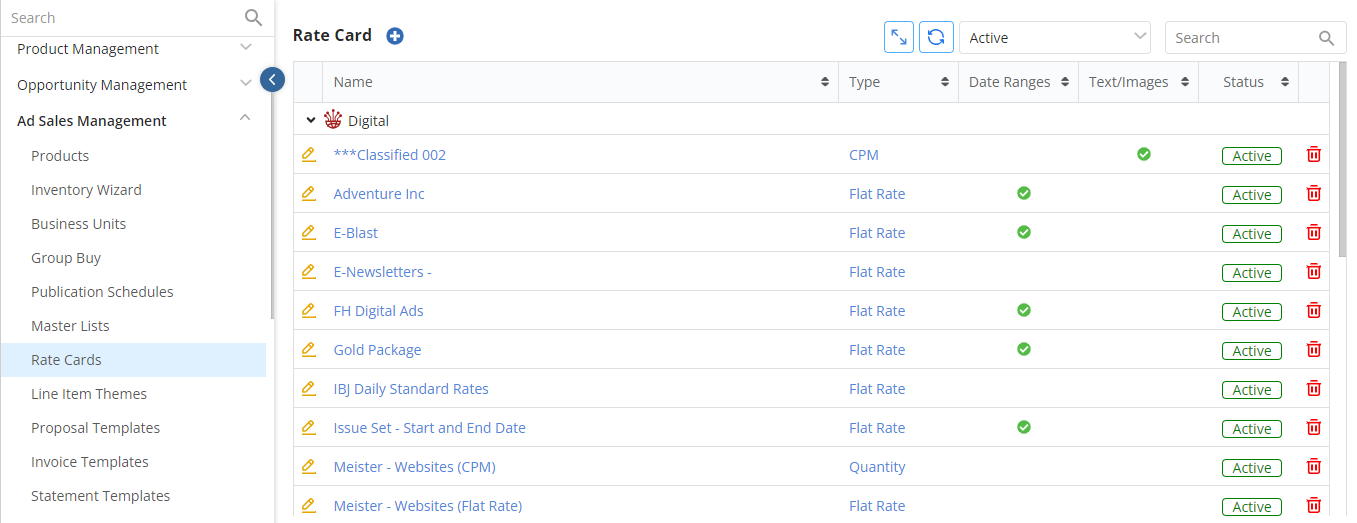Image resolution: width=1357 pixels, height=523 pixels.
Task: Add a new rate card with plus icon
Action: point(395,36)
